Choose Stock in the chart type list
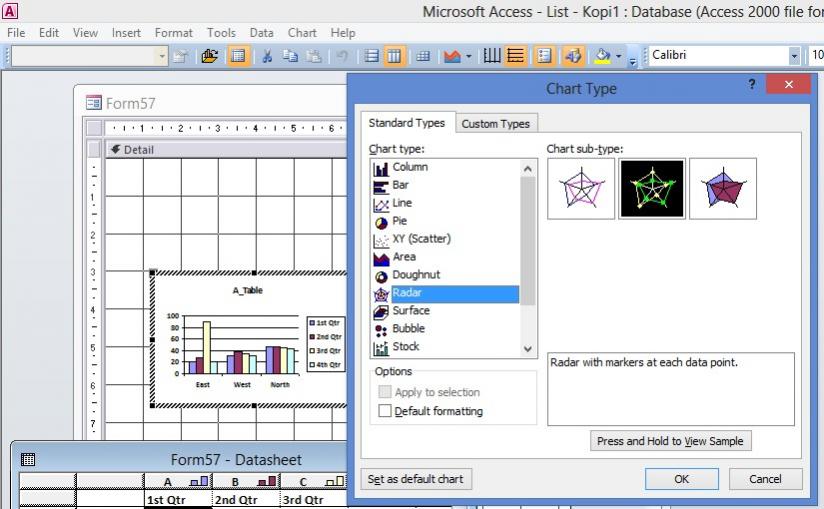Image resolution: width=824 pixels, height=509 pixels. [446, 346]
